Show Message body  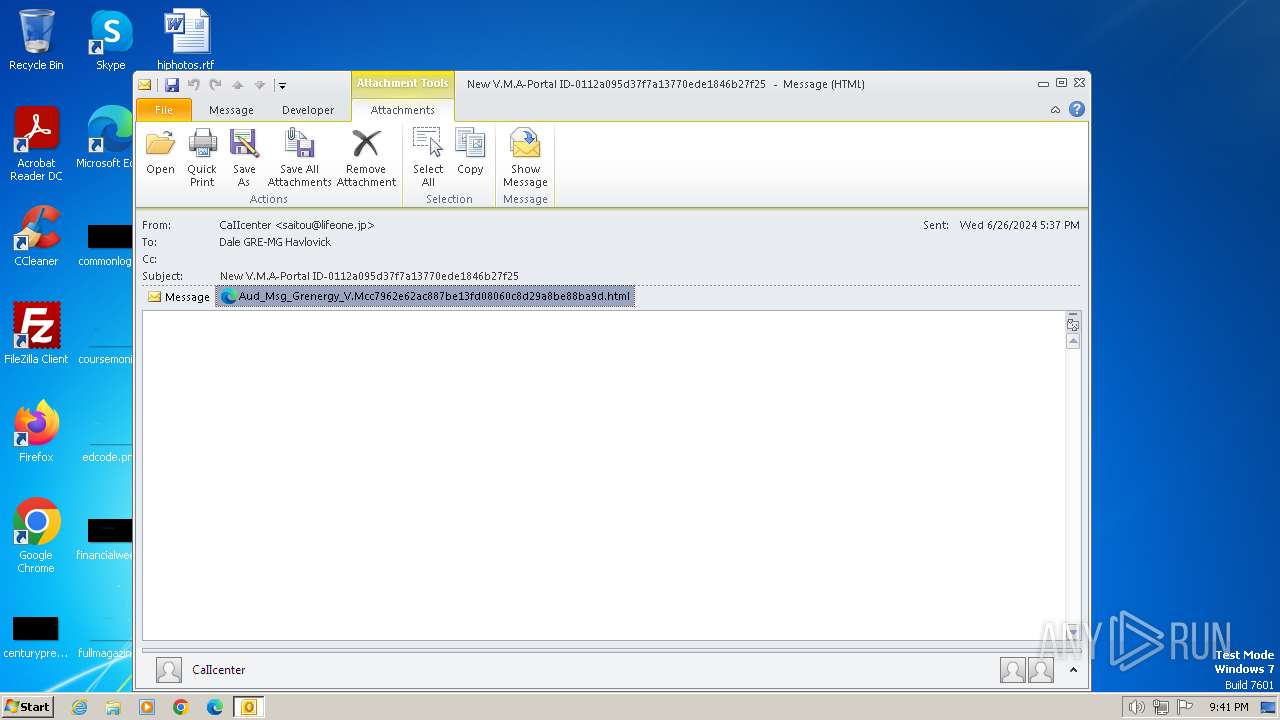[525, 158]
